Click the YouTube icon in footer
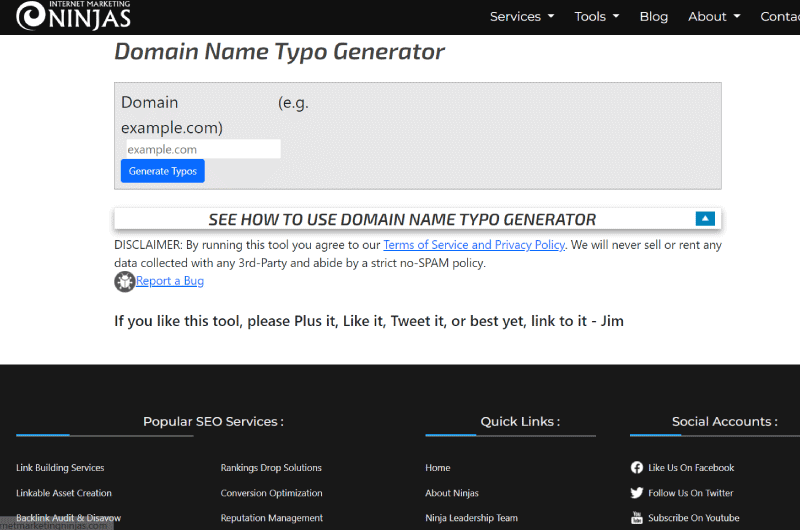Viewport: 800px width, 530px height. click(637, 518)
